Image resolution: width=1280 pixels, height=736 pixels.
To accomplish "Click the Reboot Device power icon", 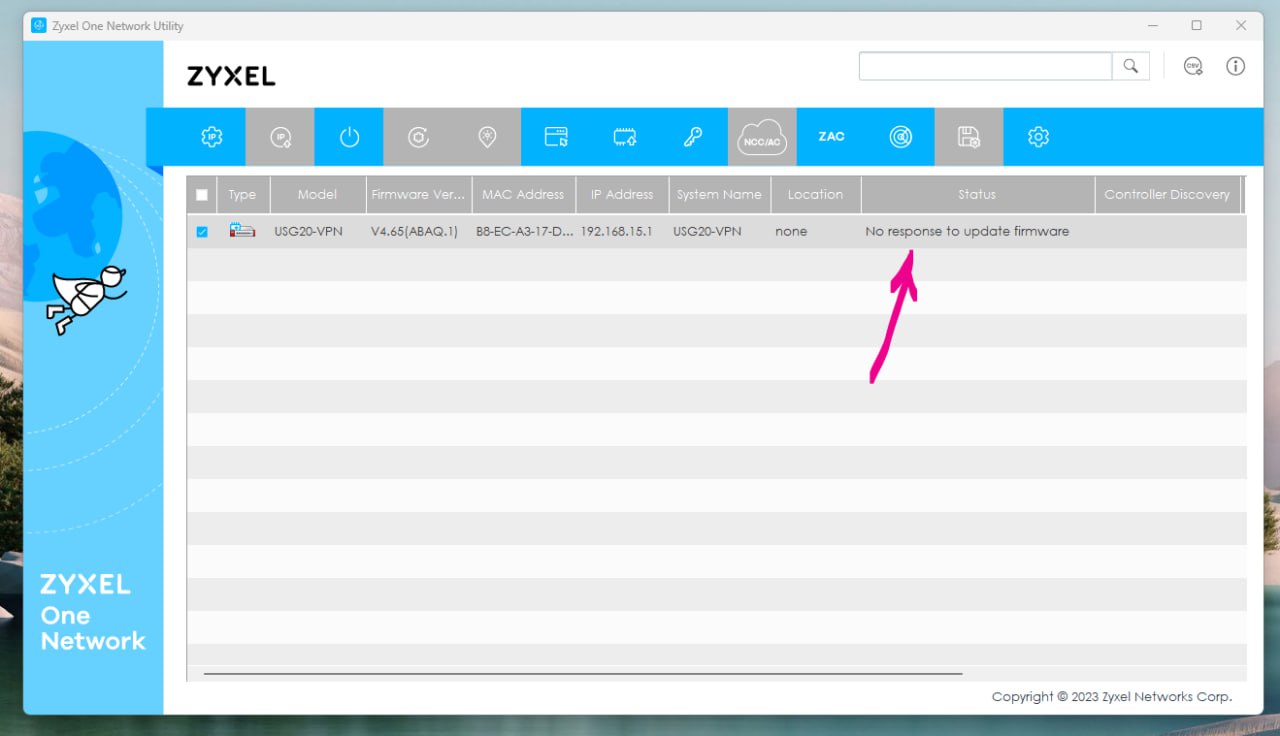I will coord(349,137).
